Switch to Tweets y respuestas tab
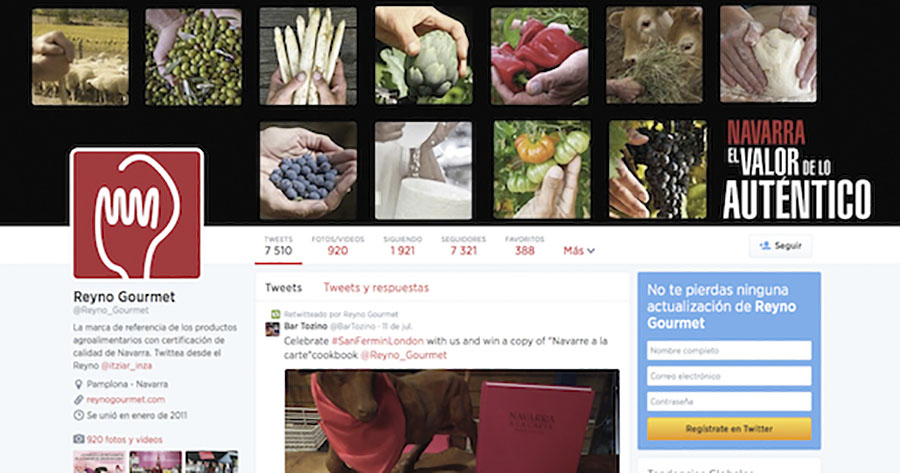The image size is (900, 473). click(x=376, y=288)
